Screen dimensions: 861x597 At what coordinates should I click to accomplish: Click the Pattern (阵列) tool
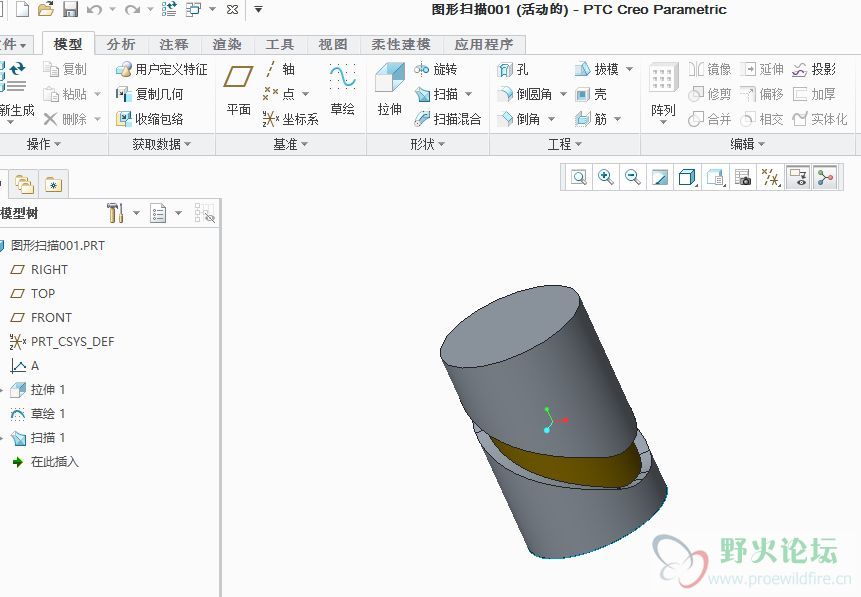click(x=663, y=92)
